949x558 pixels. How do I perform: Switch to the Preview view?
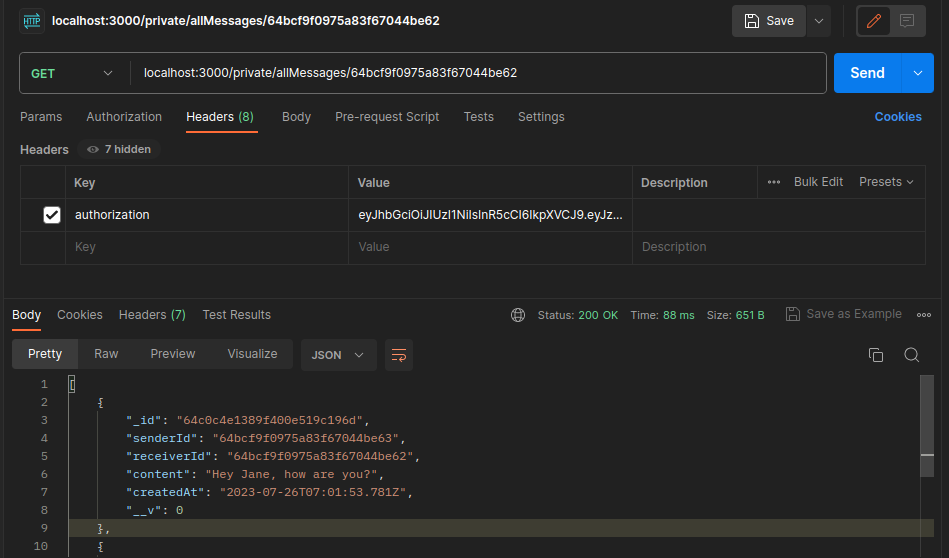click(172, 354)
